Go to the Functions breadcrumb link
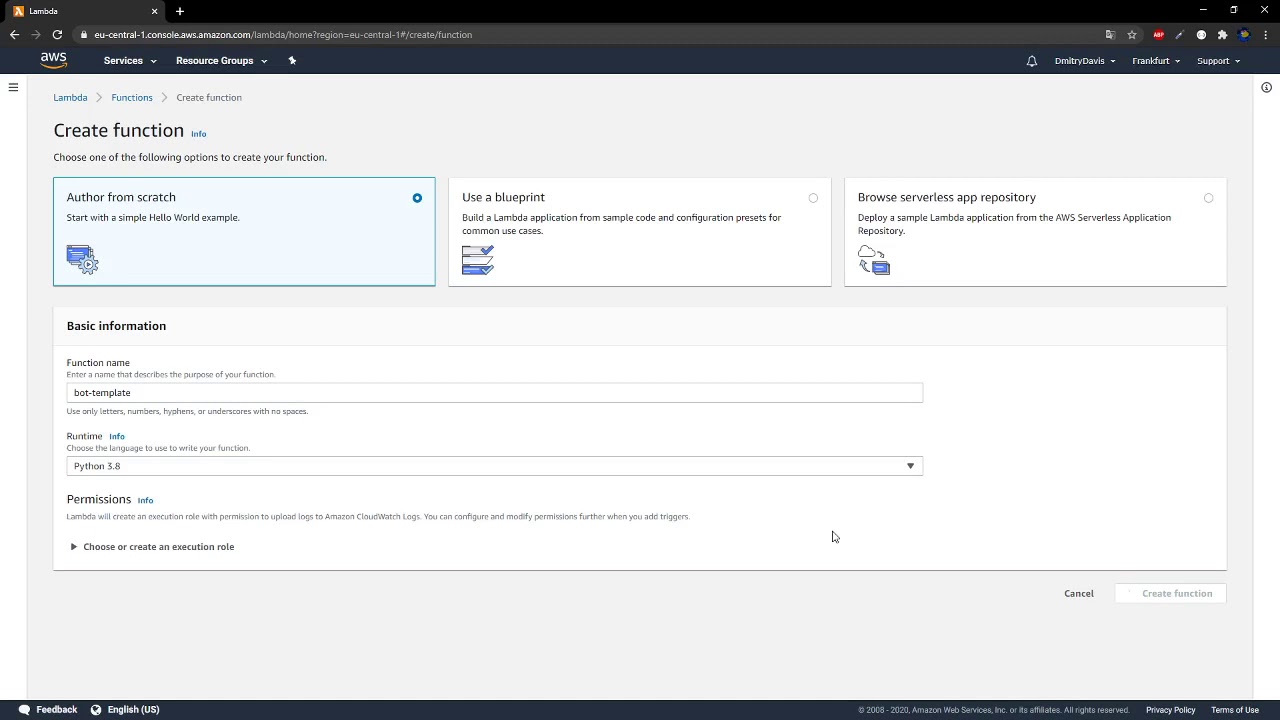Screen dimensions: 1280x720 coord(132,98)
